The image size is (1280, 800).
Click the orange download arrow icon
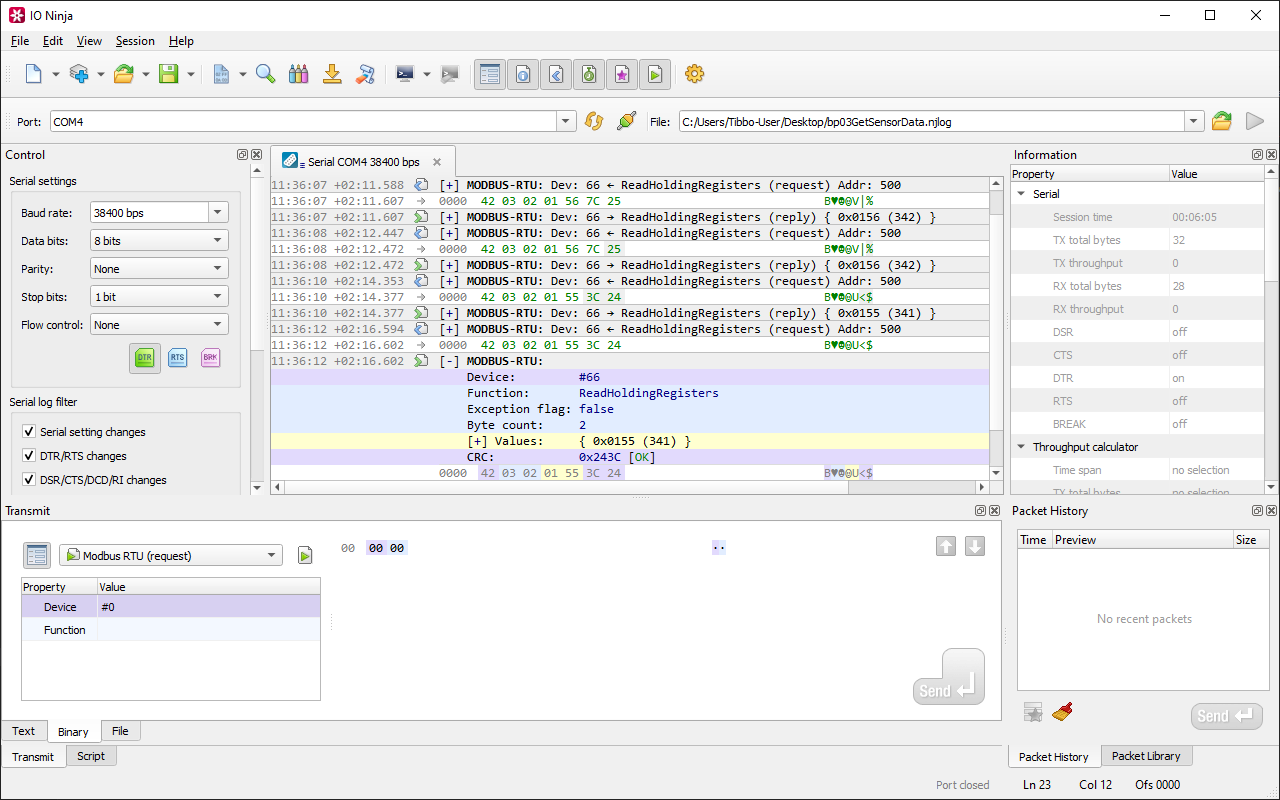(x=332, y=74)
